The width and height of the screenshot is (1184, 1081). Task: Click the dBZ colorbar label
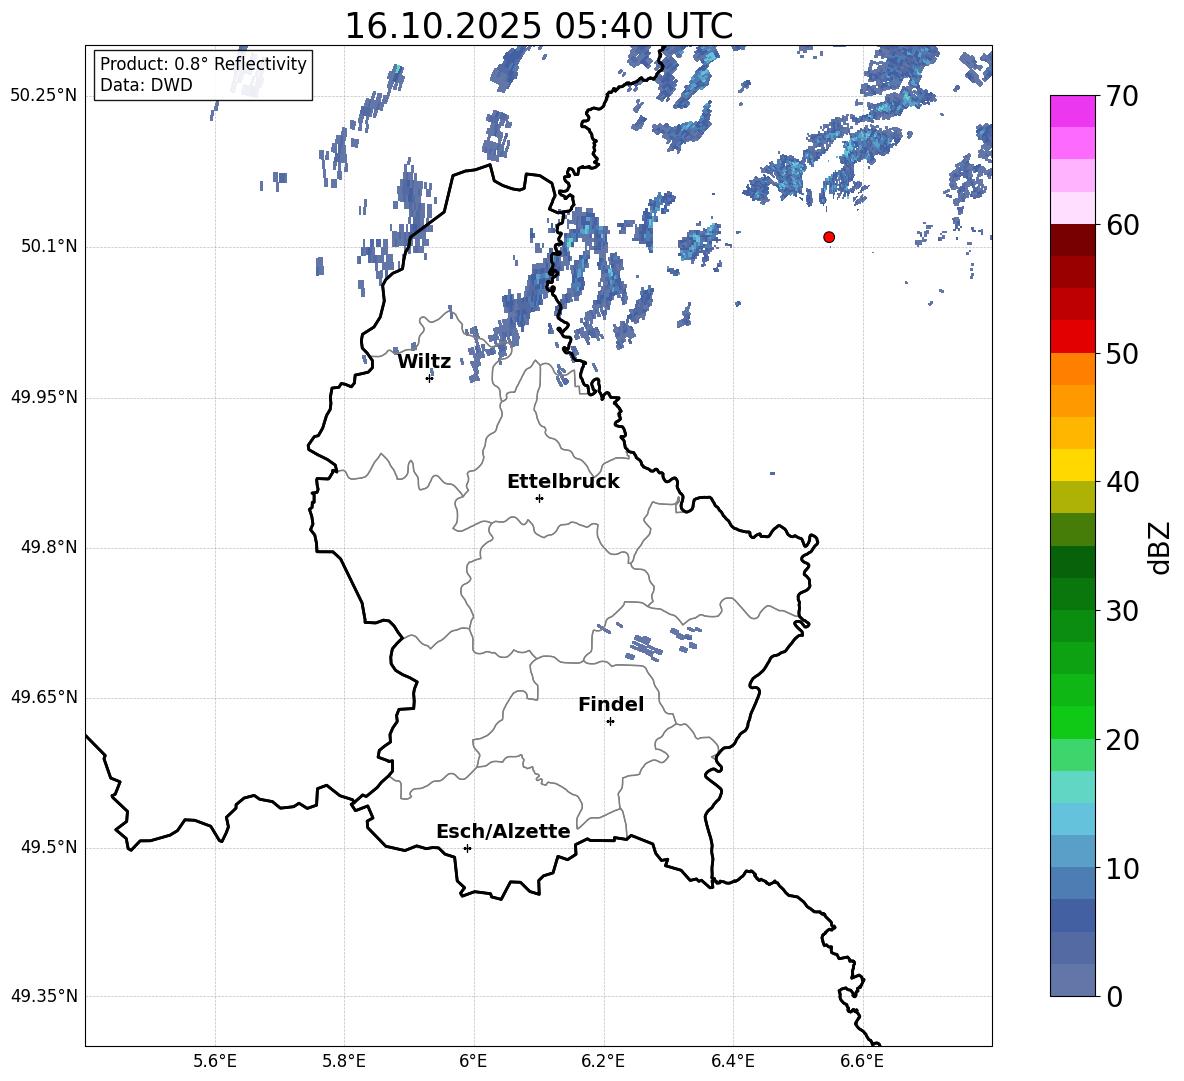click(x=1160, y=547)
